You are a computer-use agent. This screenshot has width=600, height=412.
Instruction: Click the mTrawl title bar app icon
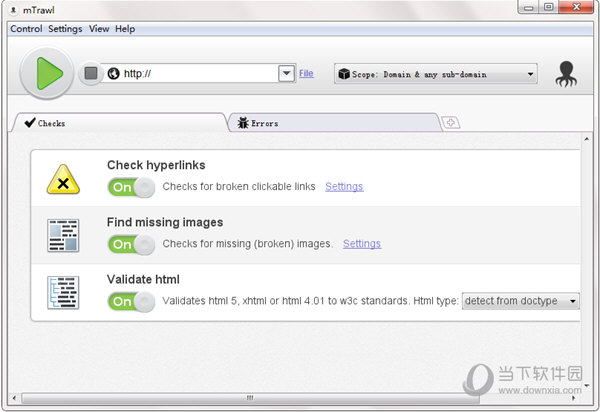[x=13, y=10]
